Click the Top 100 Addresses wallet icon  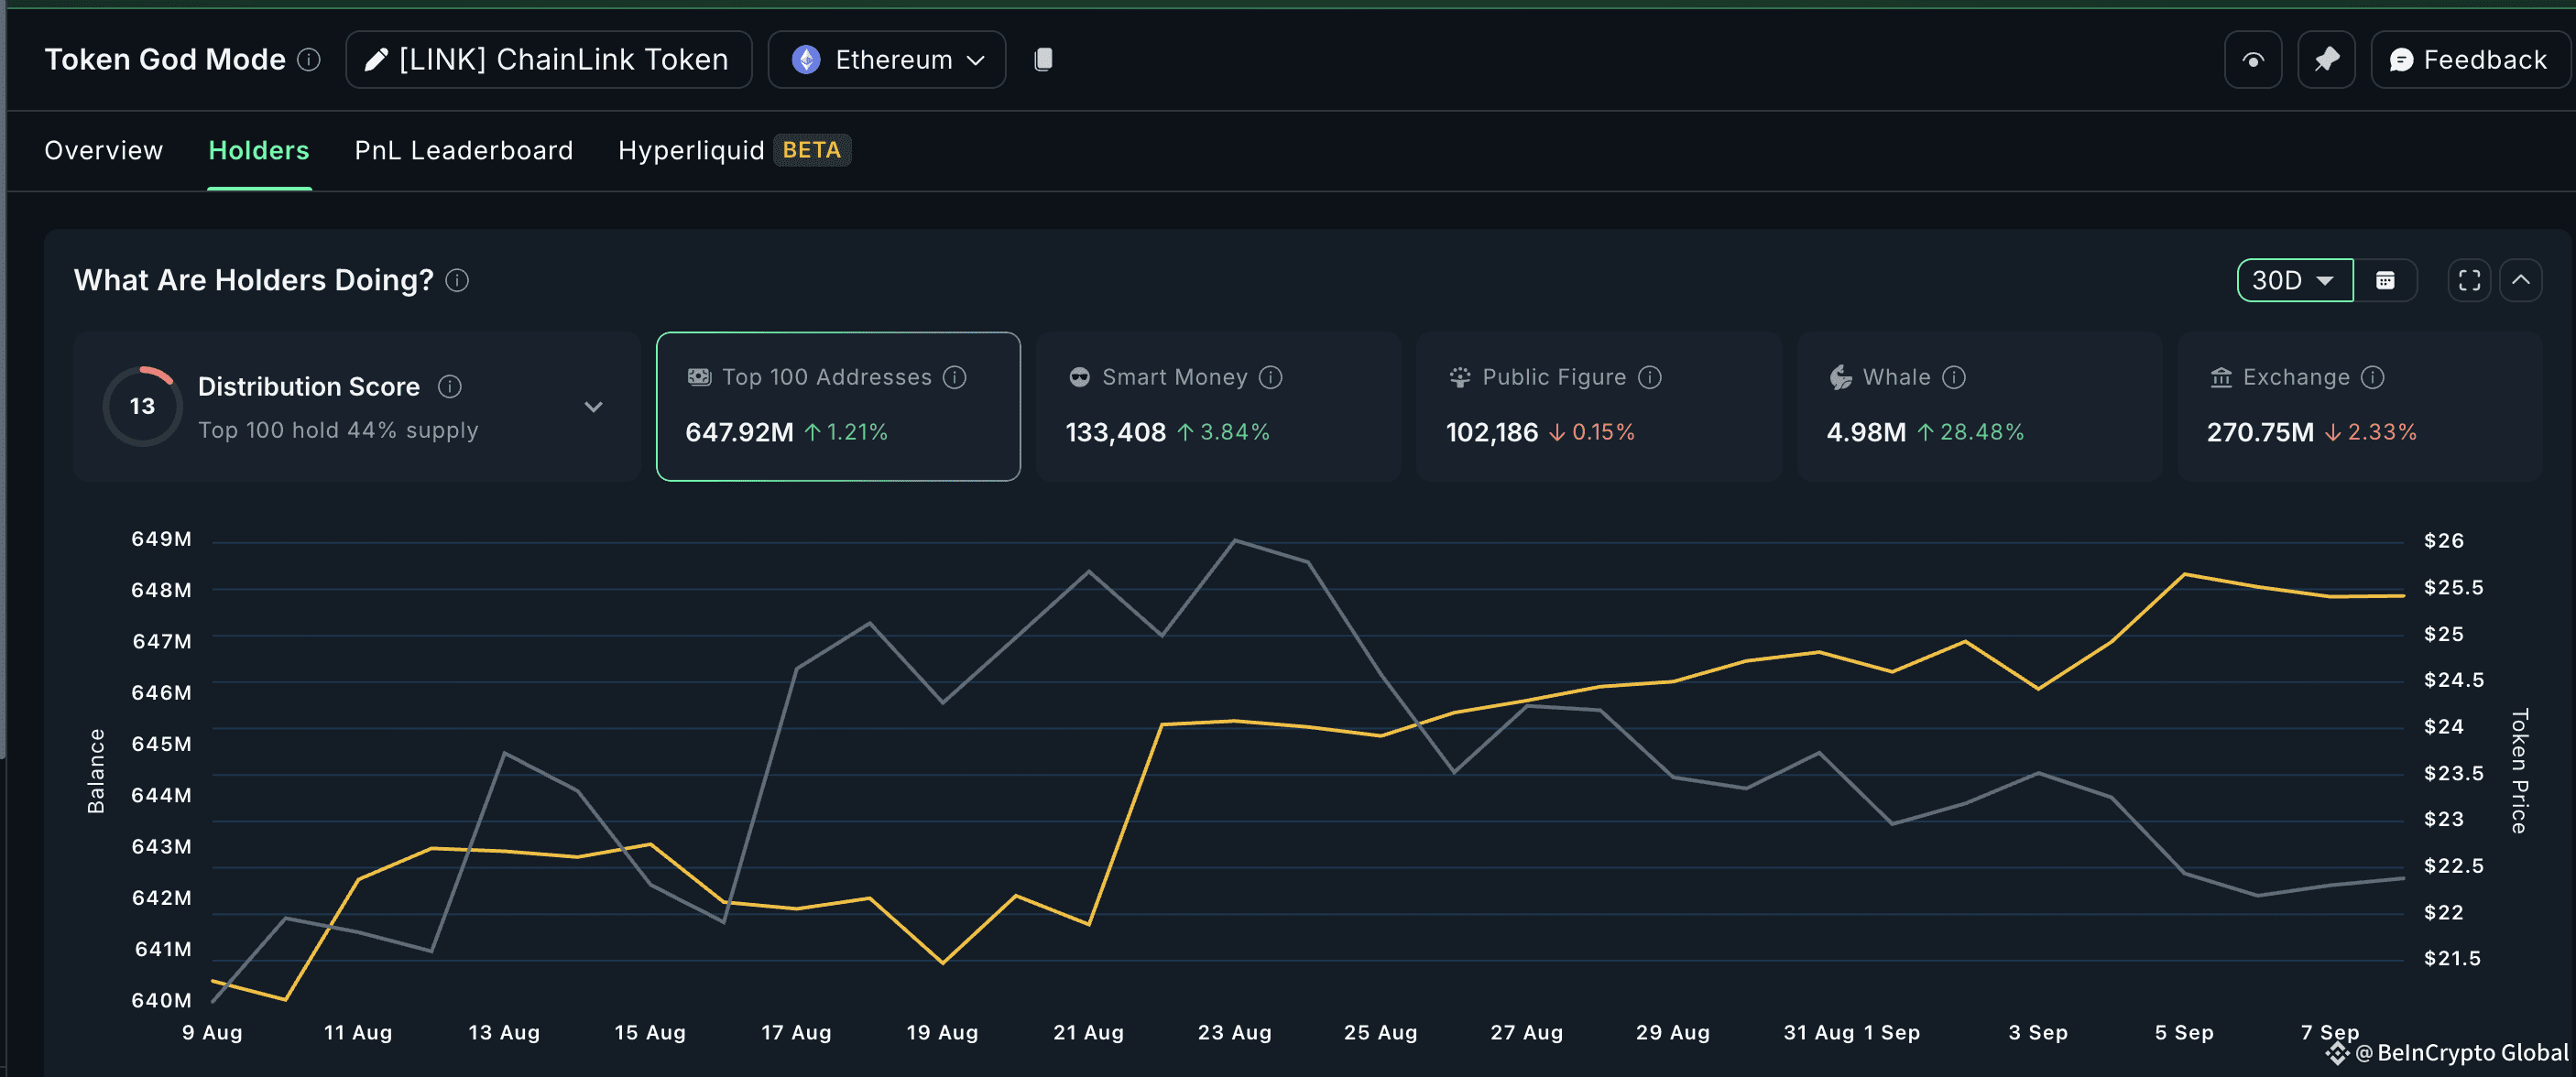pos(699,377)
